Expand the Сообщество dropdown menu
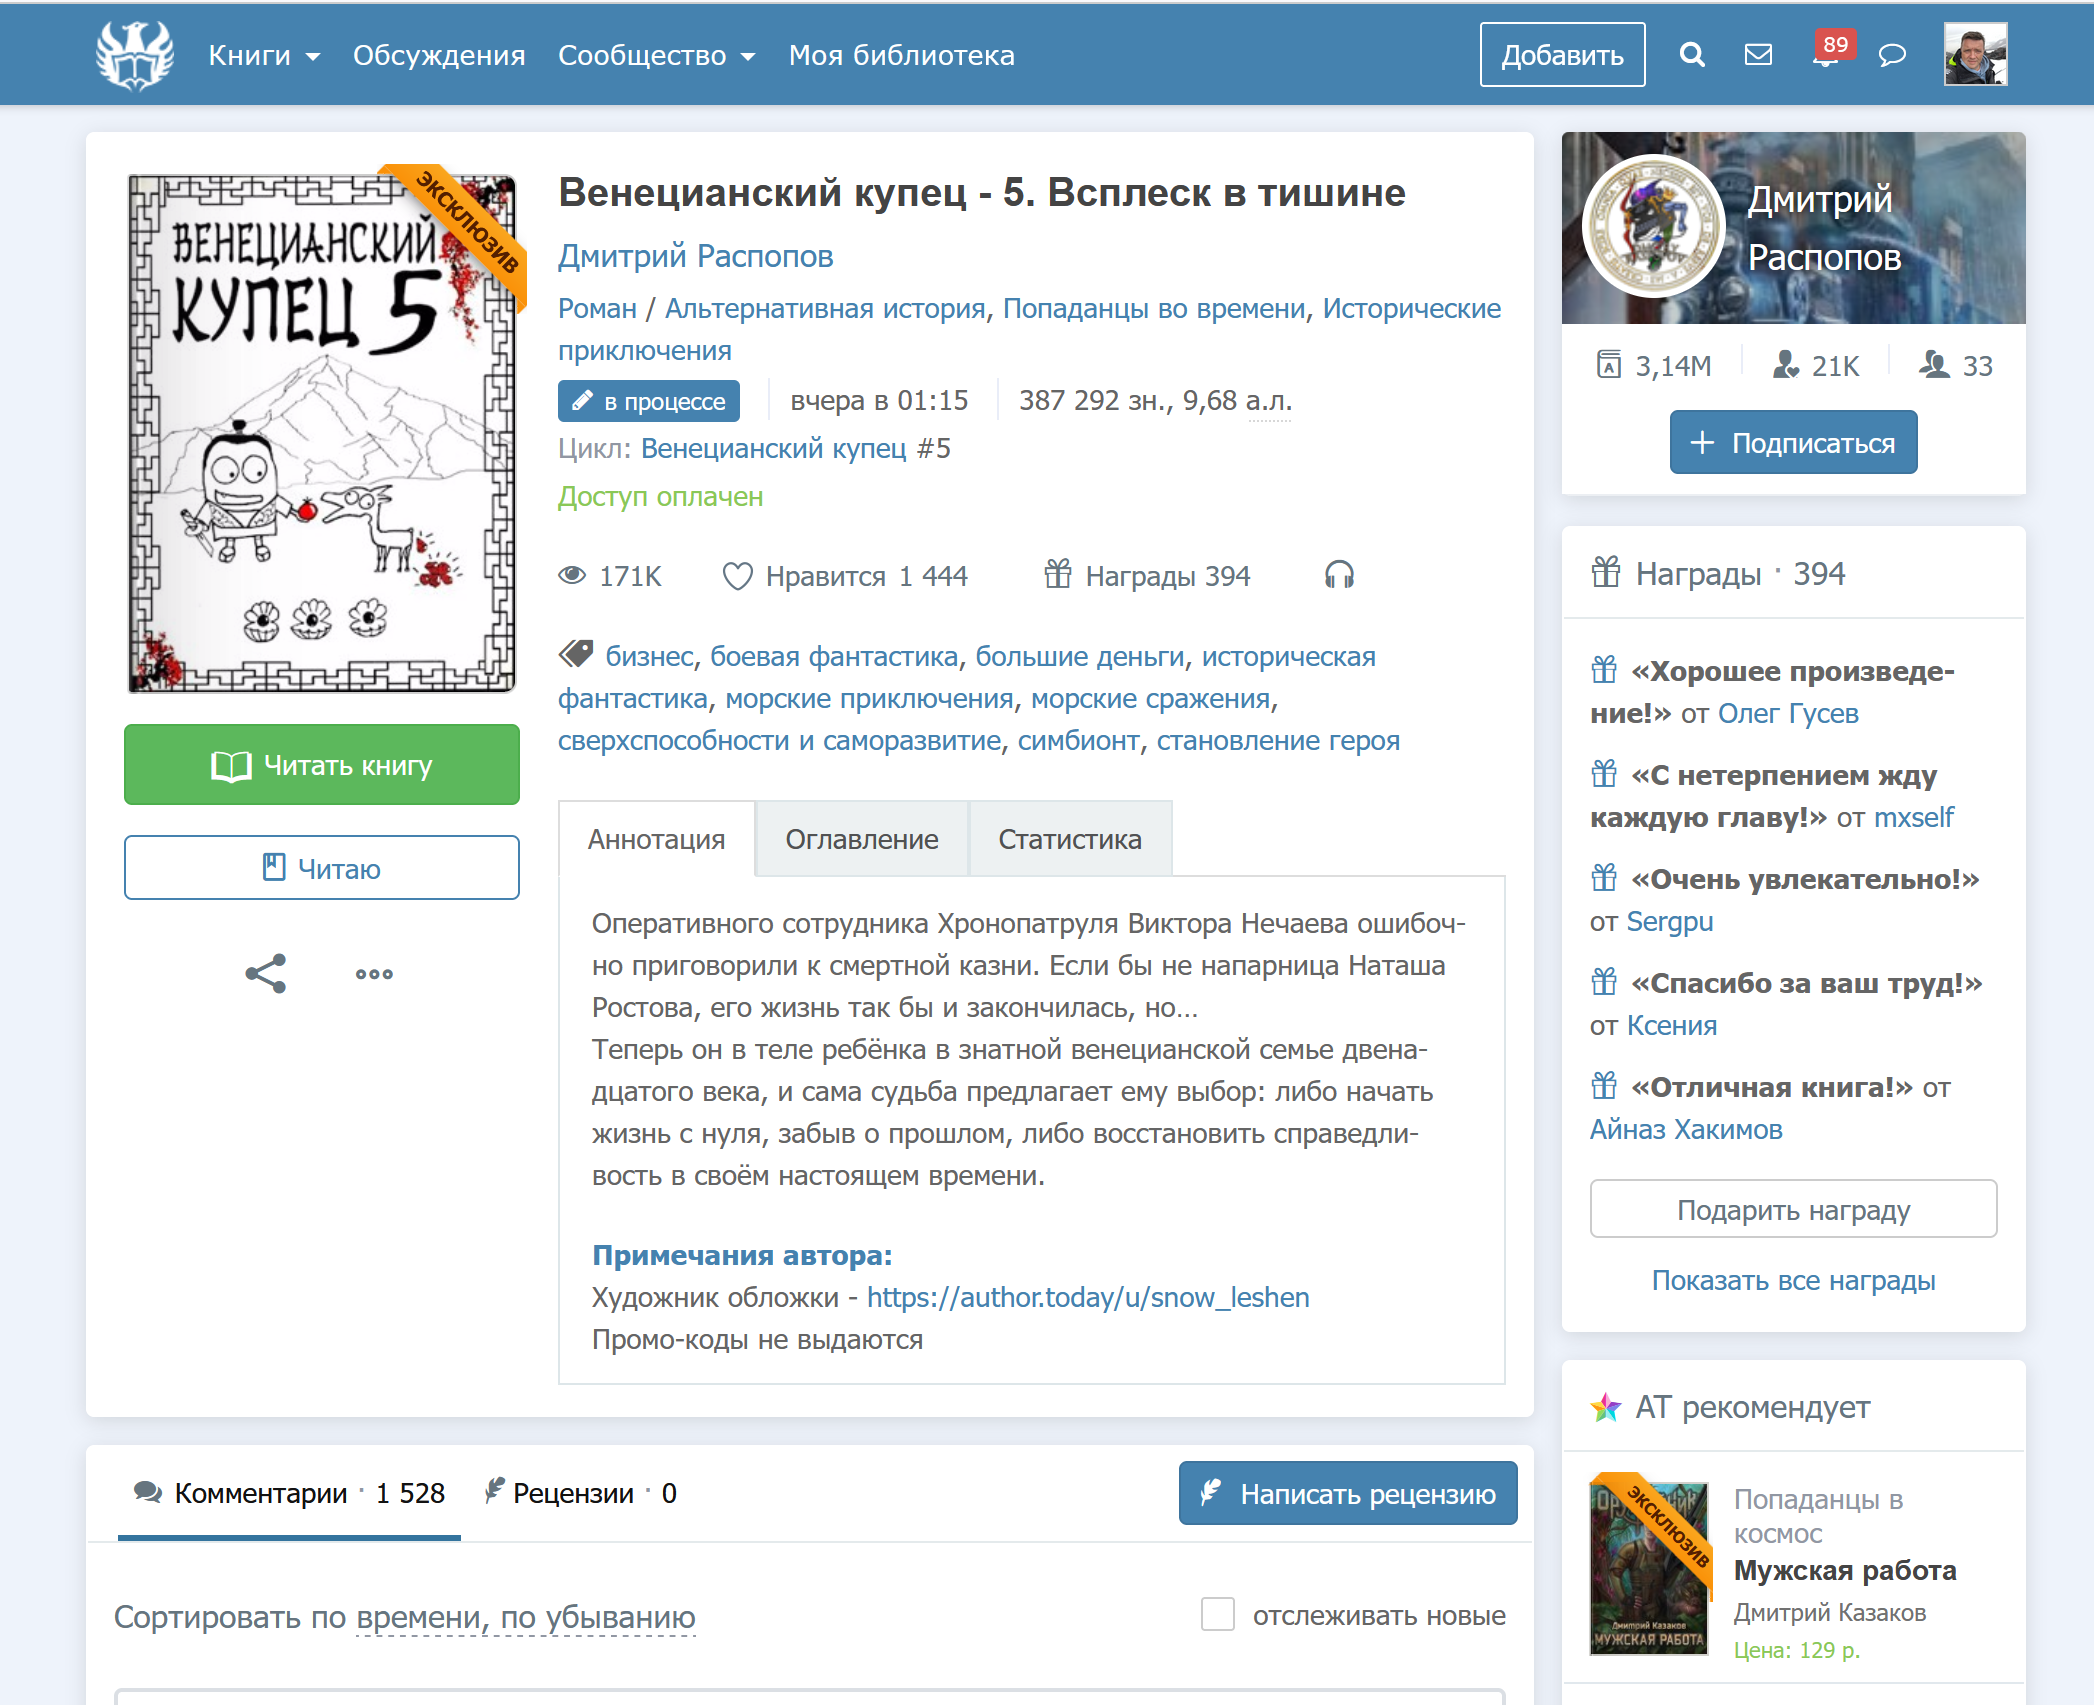2094x1705 pixels. (x=656, y=55)
